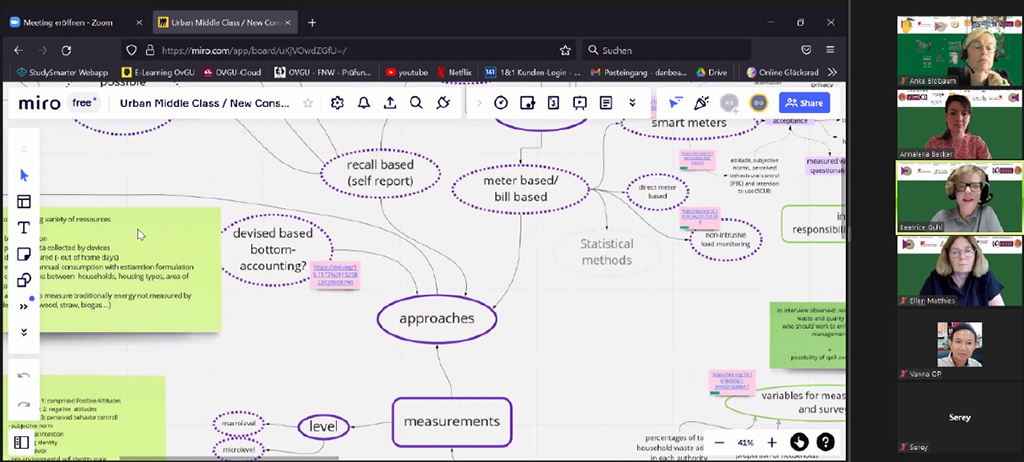Select the Urban Middle Class browser tab
Image resolution: width=1024 pixels, height=462 pixels.
click(226, 22)
